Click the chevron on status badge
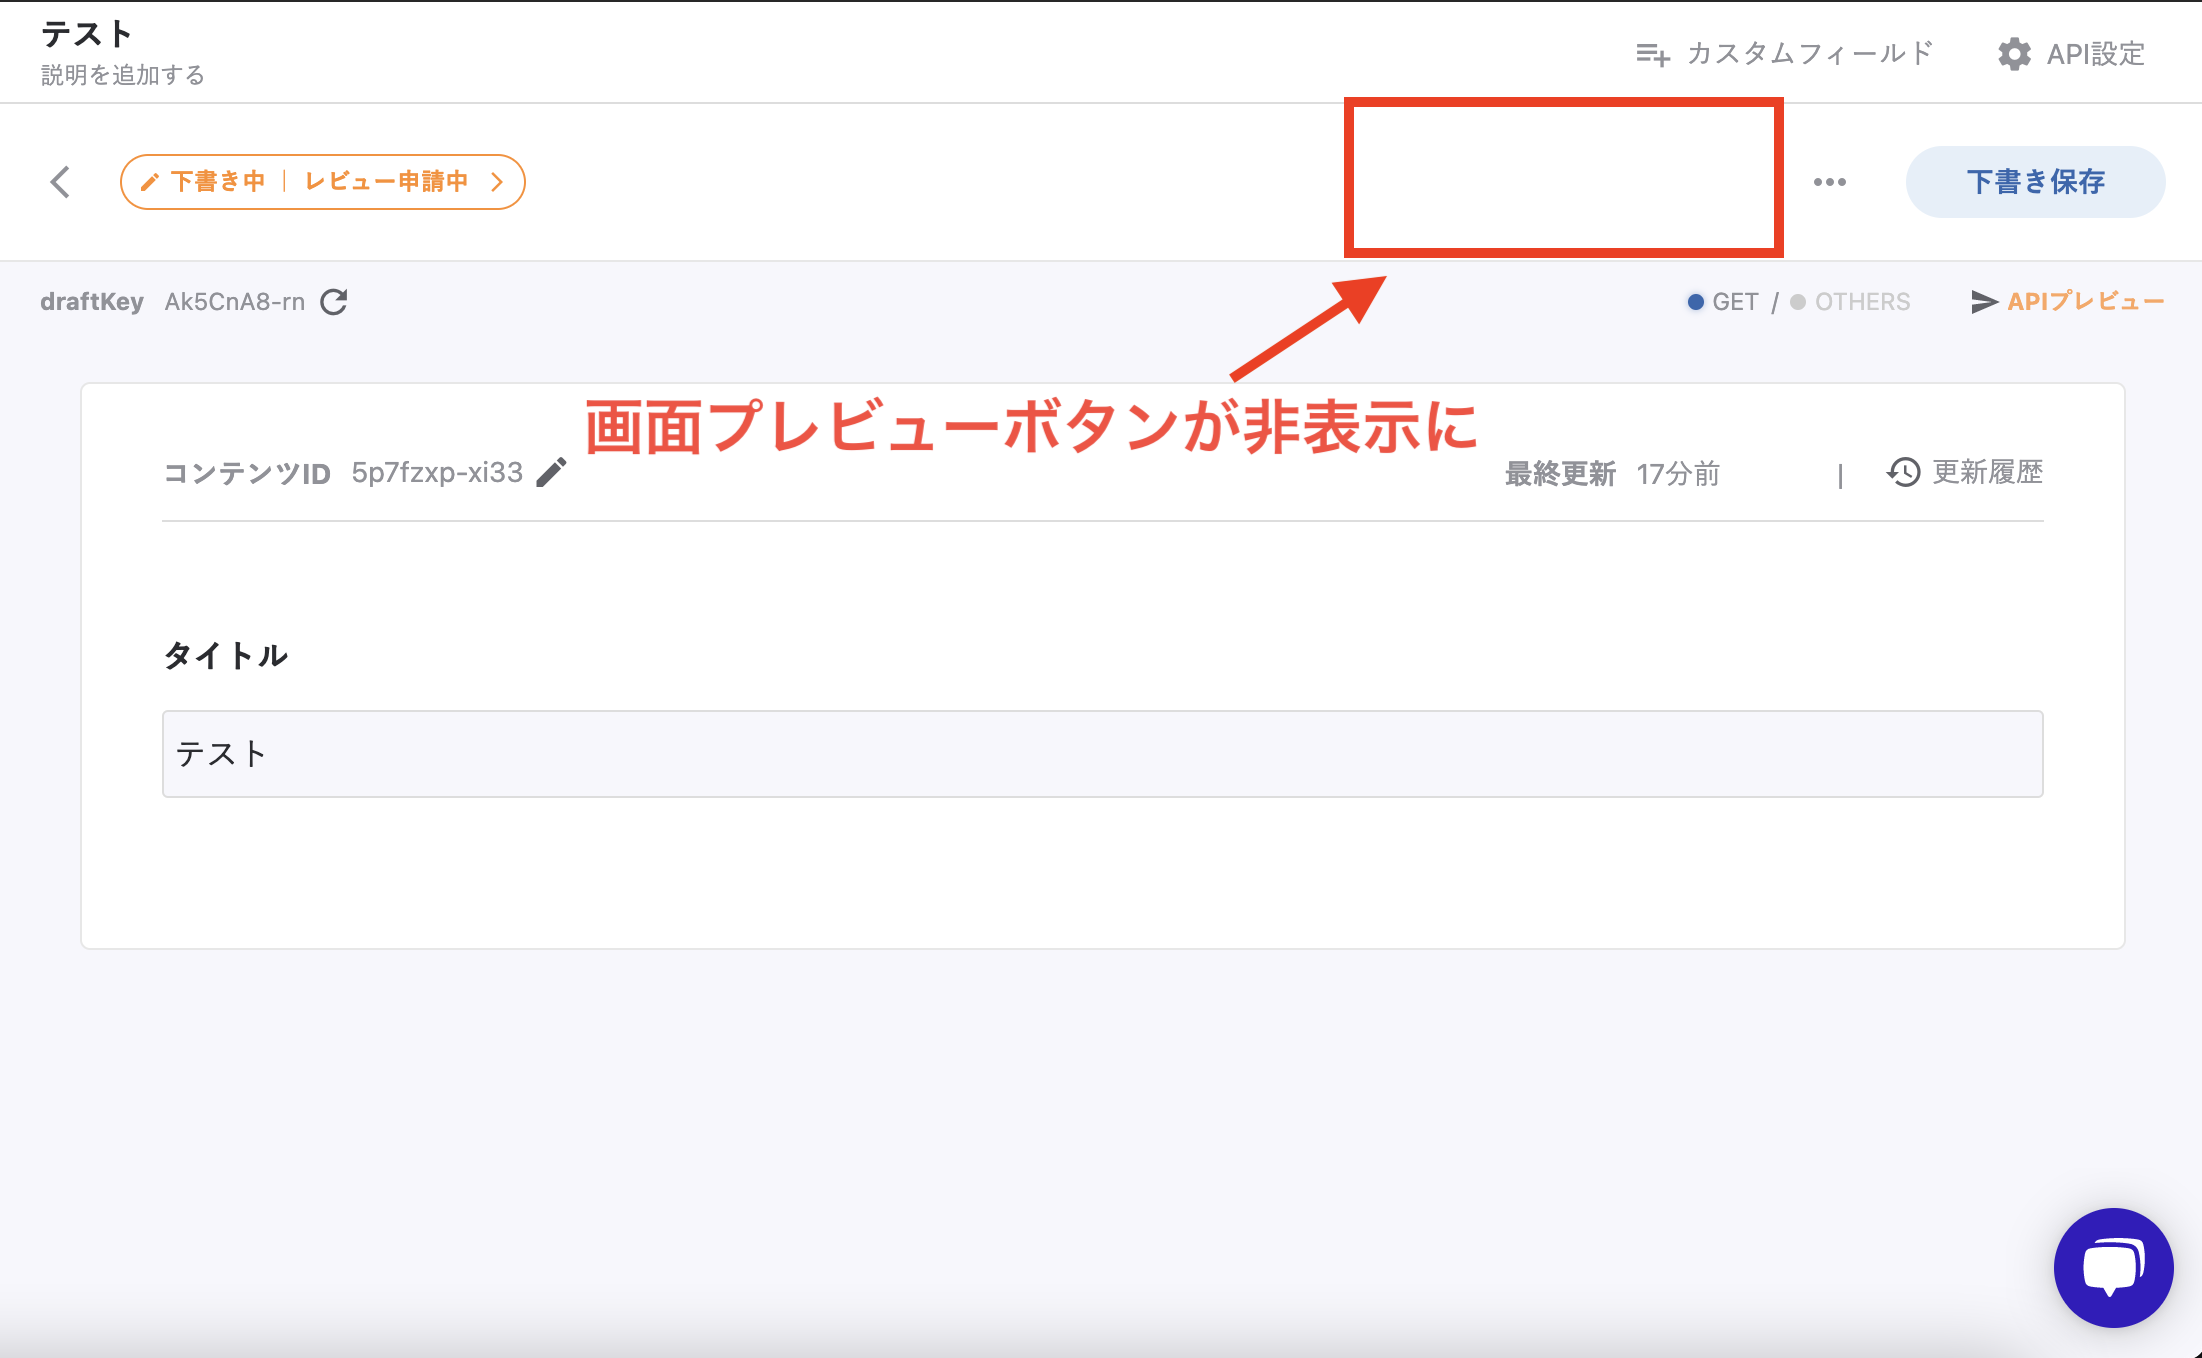This screenshot has height=1358, width=2202. coord(497,182)
